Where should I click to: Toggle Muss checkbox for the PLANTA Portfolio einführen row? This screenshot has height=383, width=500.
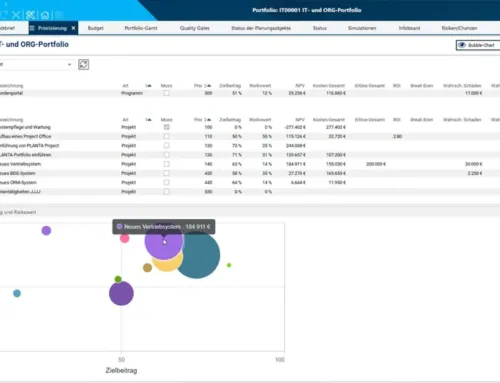click(166, 155)
